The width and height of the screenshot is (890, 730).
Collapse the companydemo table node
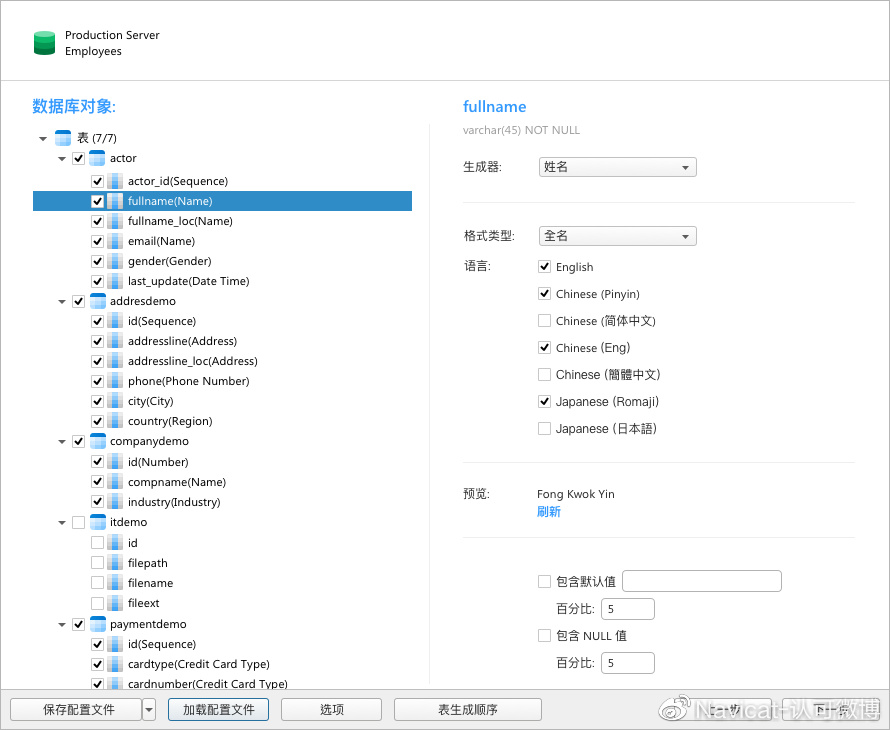tap(62, 442)
